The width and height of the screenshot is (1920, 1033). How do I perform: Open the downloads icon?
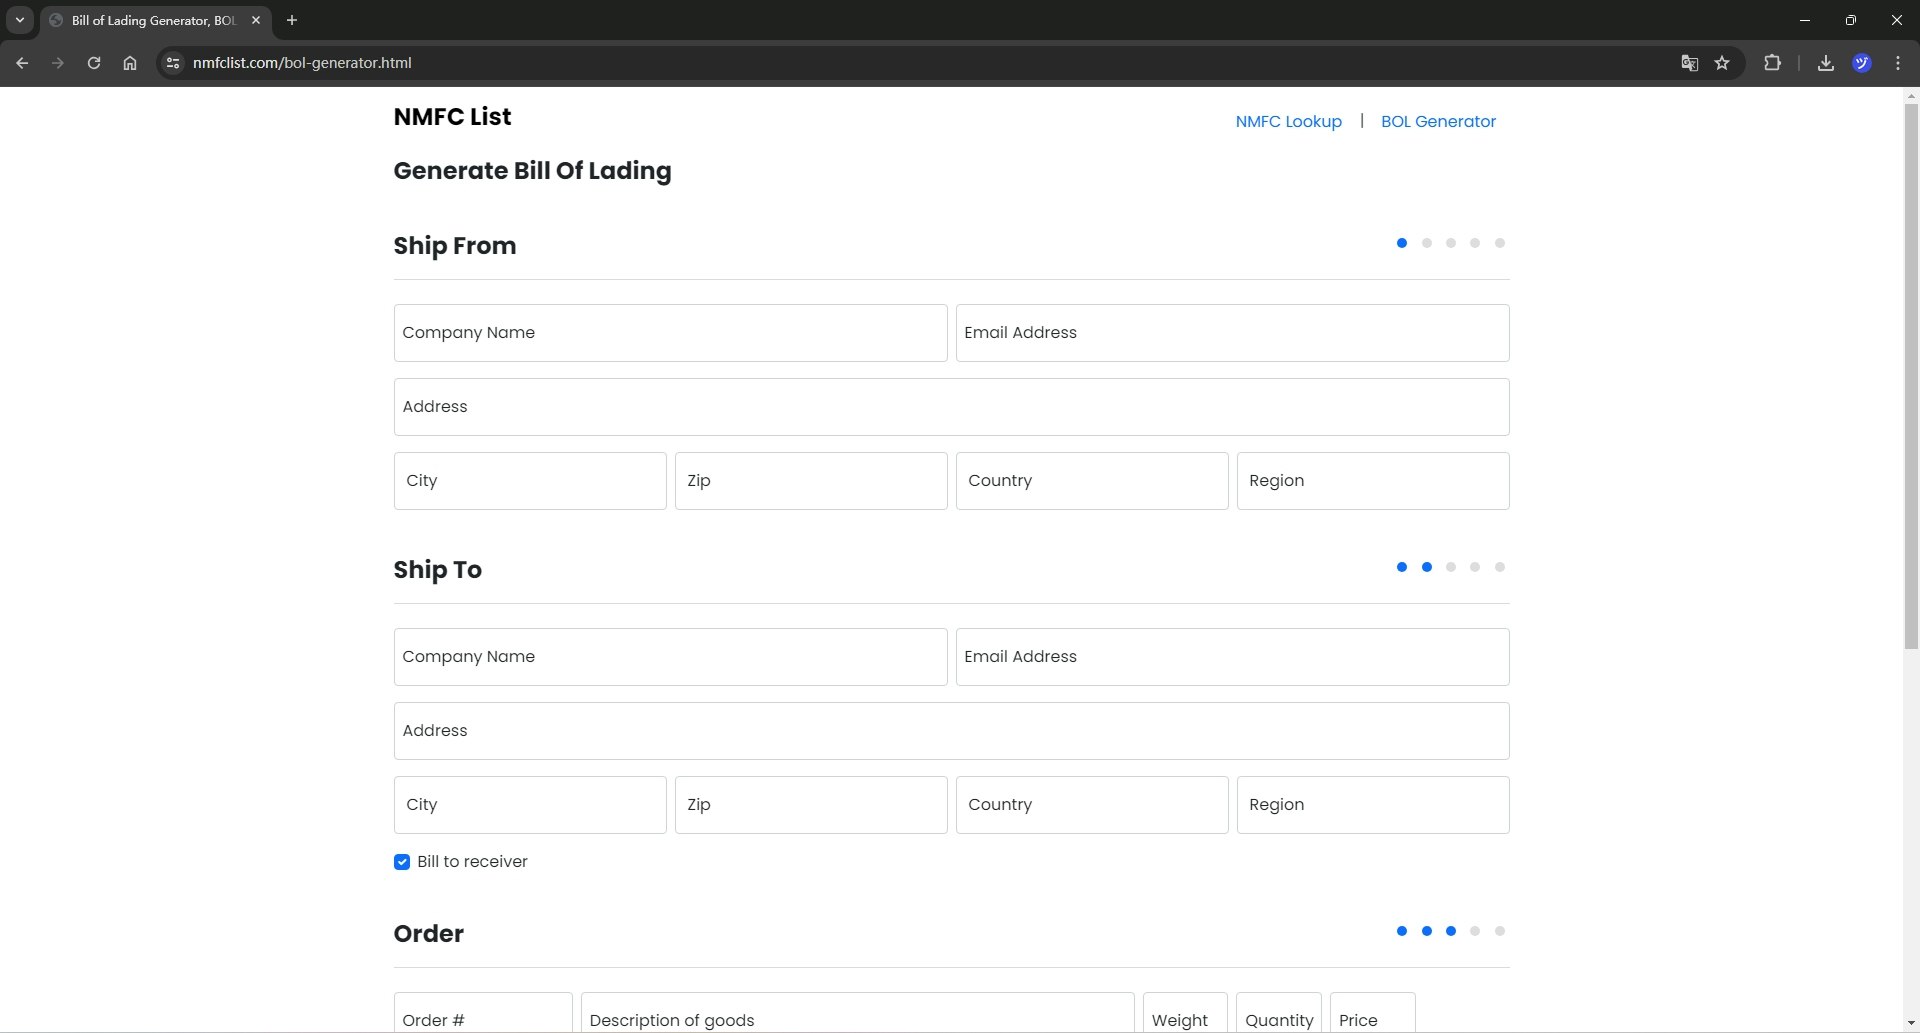[1826, 63]
